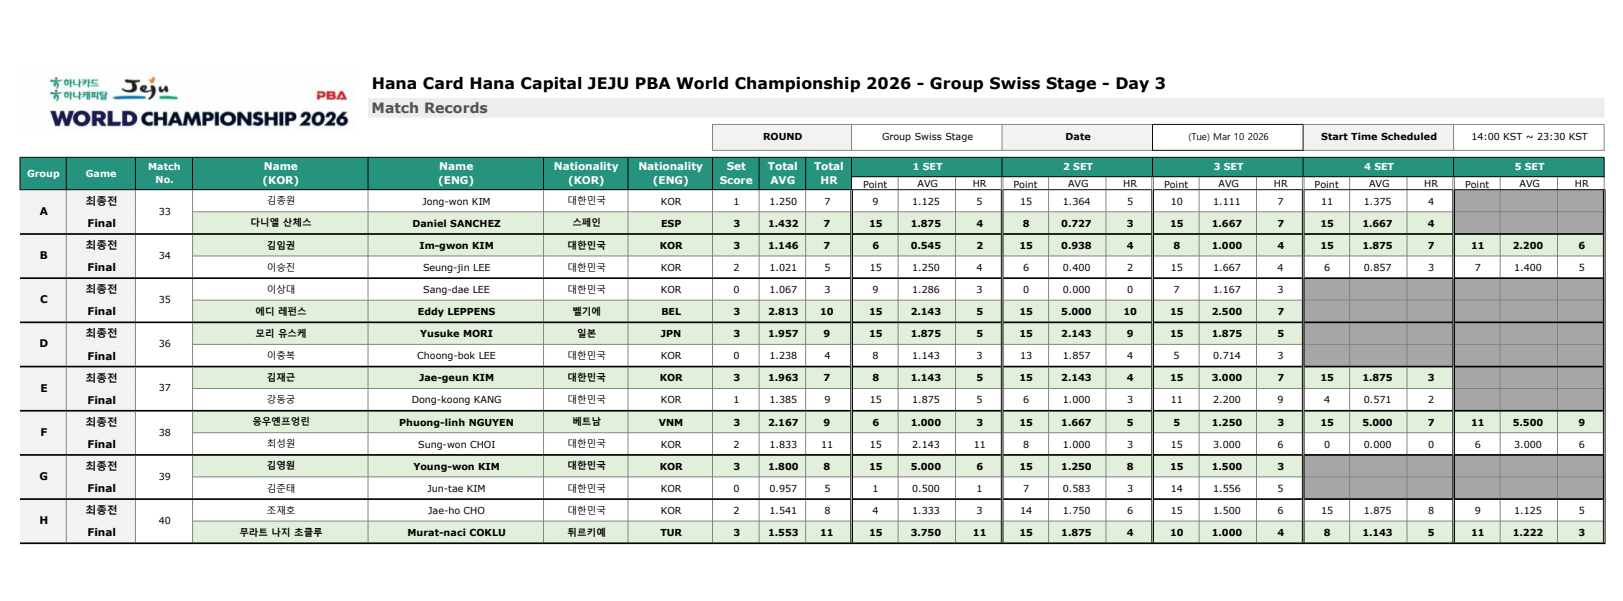Click the date cell Mar 10 2026
The image size is (1623, 601).
click(x=1228, y=137)
